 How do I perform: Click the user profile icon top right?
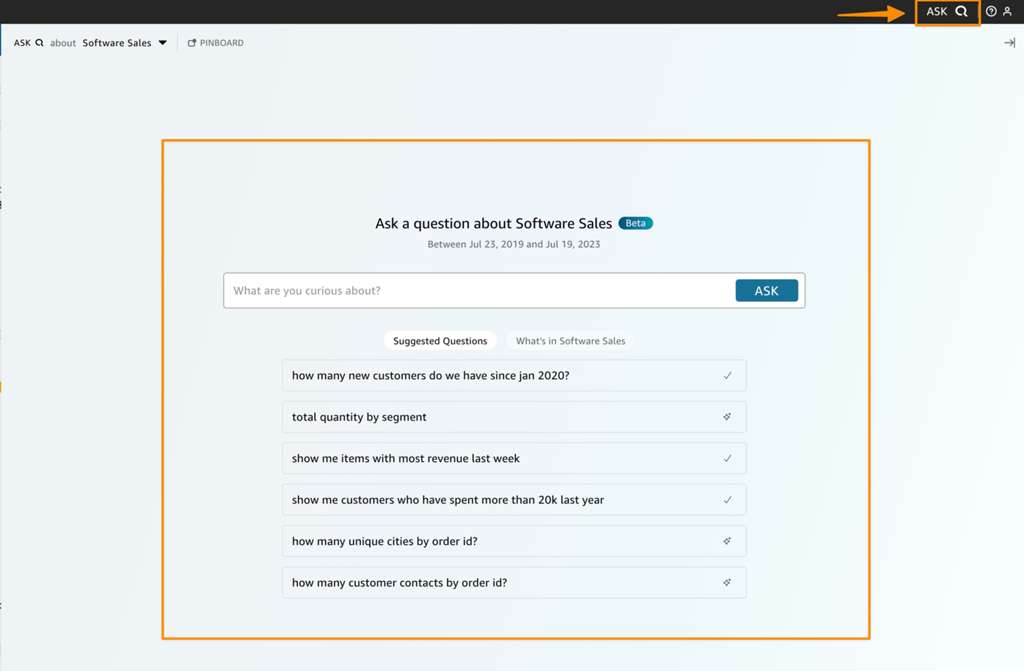(1009, 11)
